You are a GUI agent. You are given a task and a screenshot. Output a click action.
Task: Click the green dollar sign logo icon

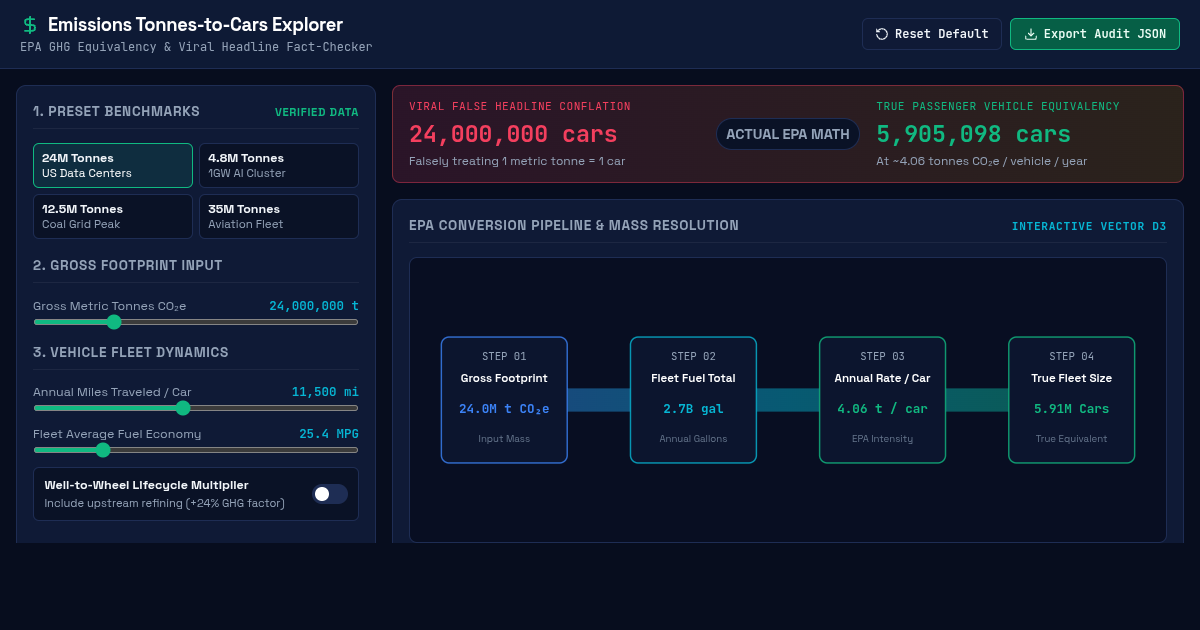[x=30, y=25]
